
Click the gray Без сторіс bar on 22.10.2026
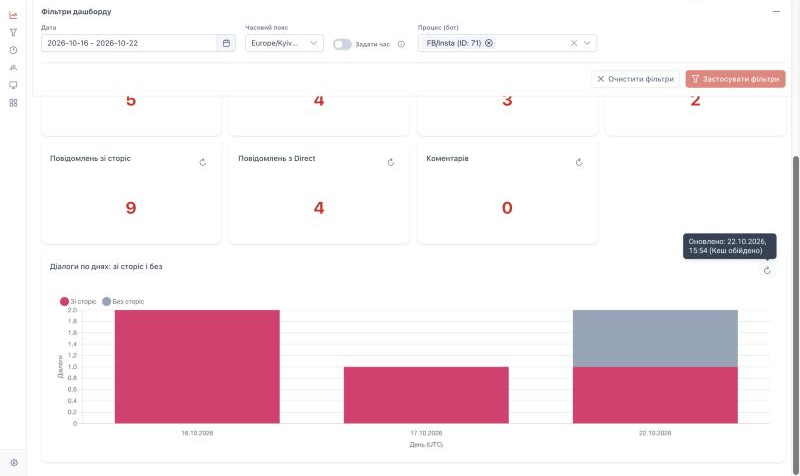click(655, 338)
